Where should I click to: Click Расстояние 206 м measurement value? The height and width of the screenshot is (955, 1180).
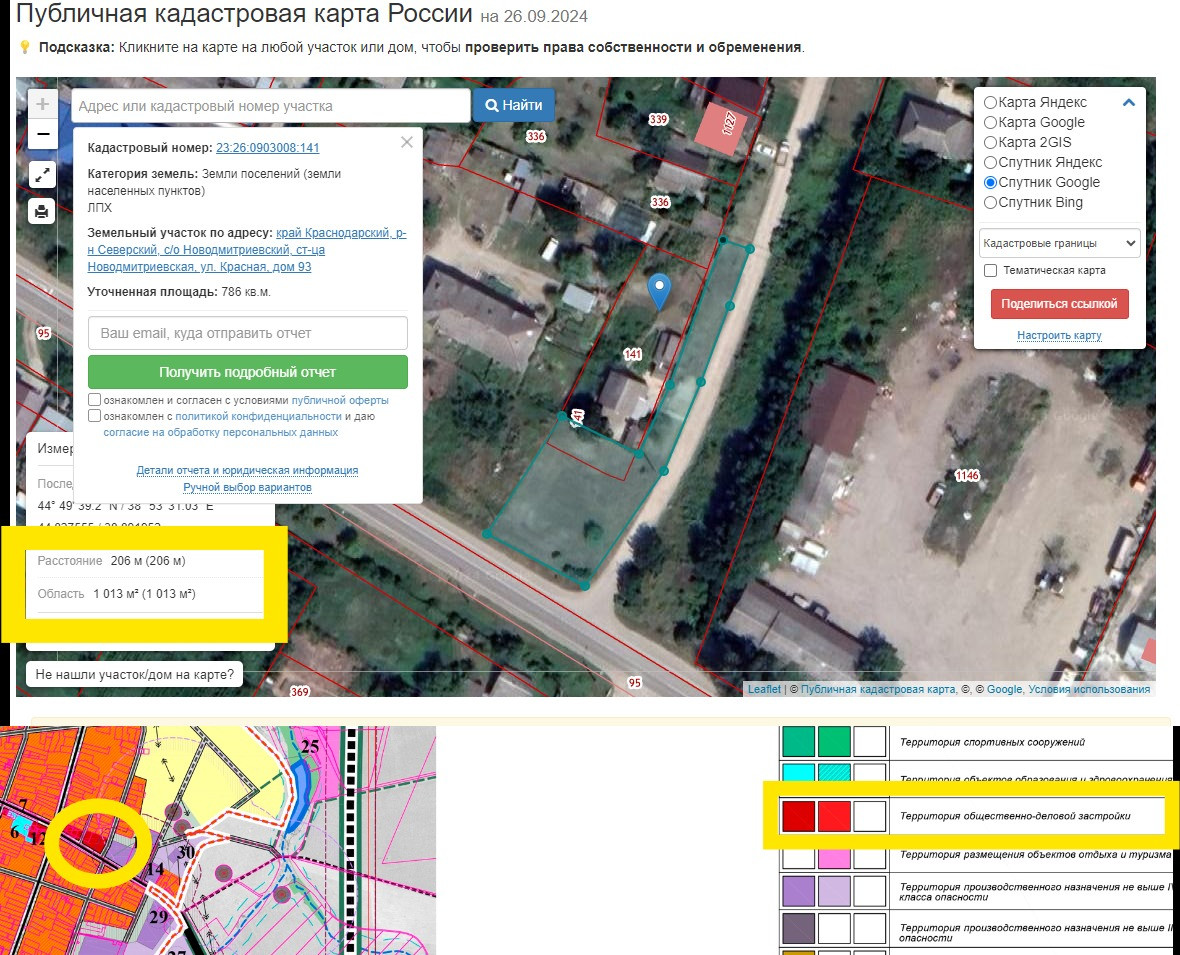(148, 561)
